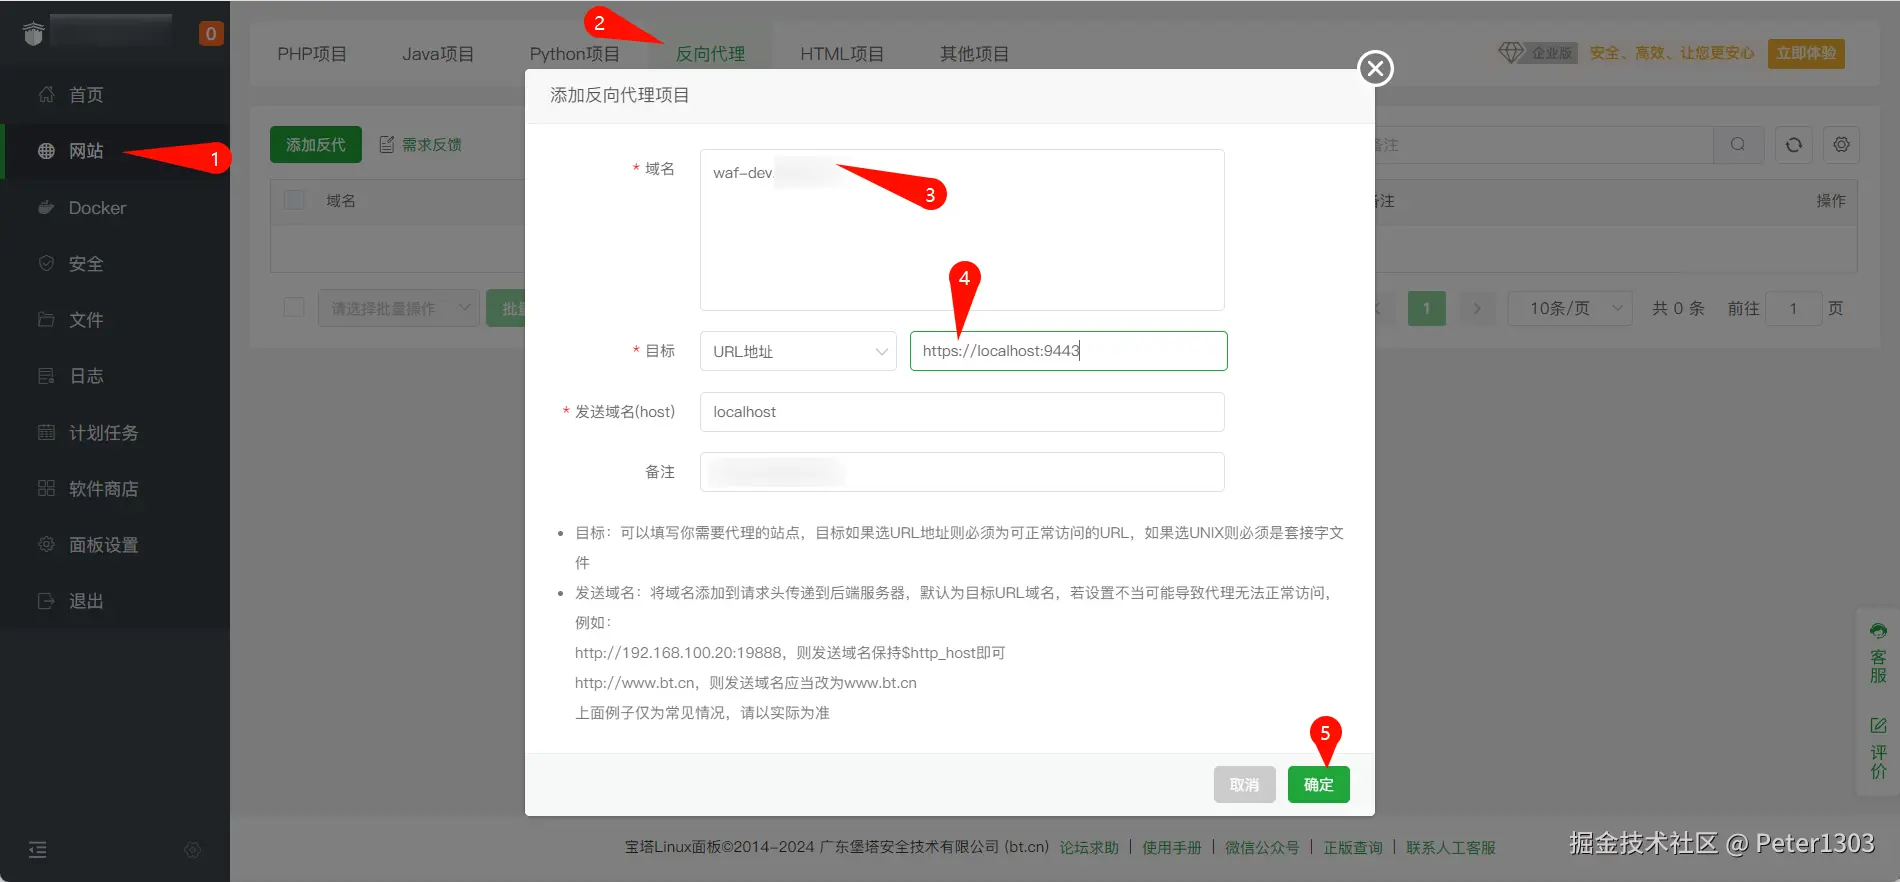Image resolution: width=1900 pixels, height=882 pixels.
Task: Refresh the proxy list
Action: pyautogui.click(x=1794, y=145)
